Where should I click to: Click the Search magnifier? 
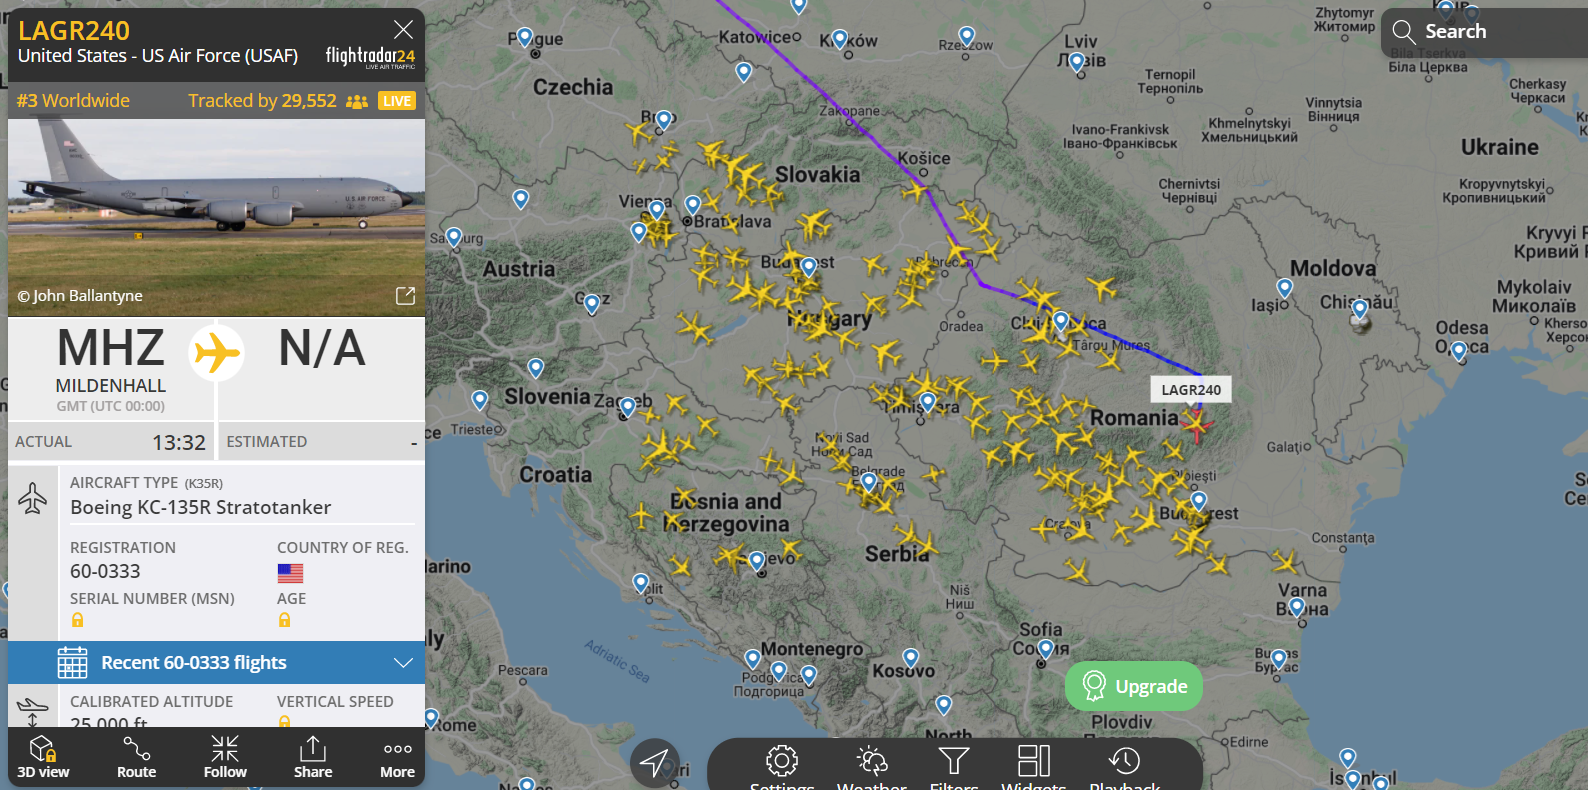coord(1403,31)
